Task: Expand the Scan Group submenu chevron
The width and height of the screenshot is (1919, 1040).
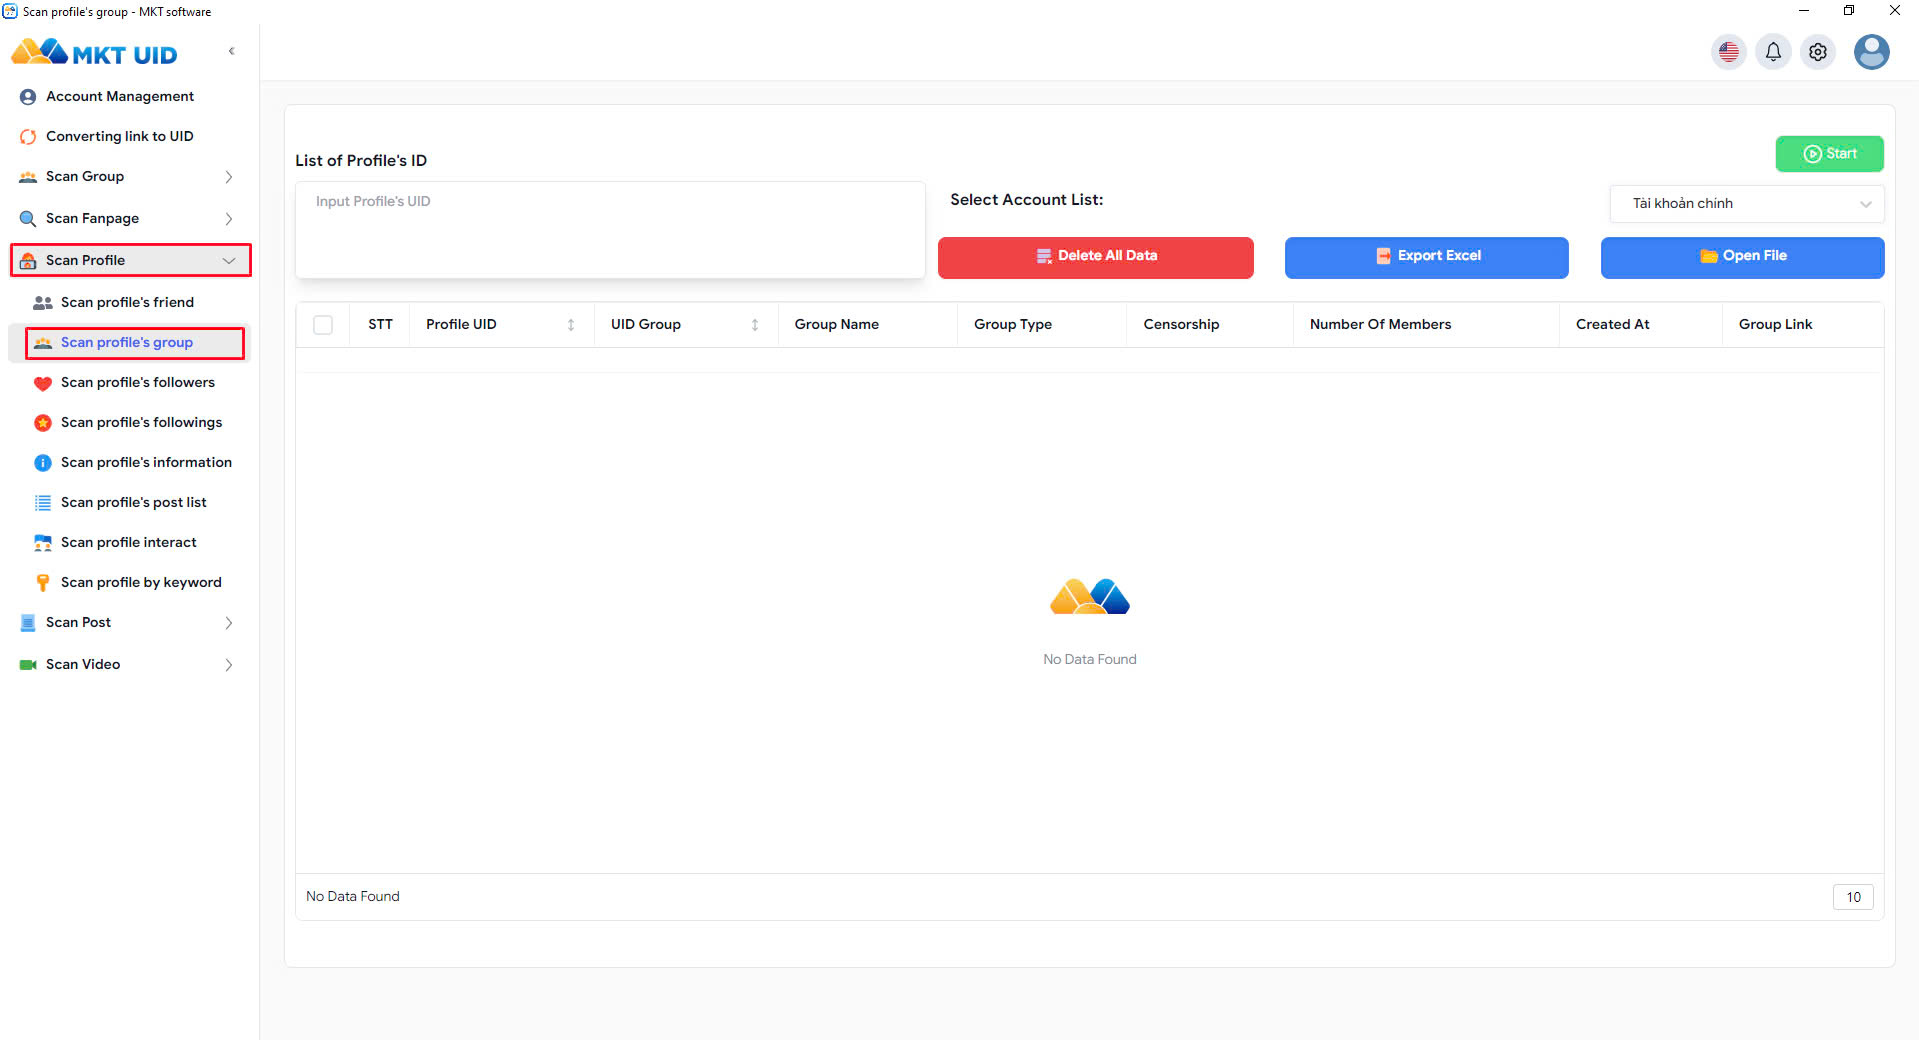Action: pos(229,177)
